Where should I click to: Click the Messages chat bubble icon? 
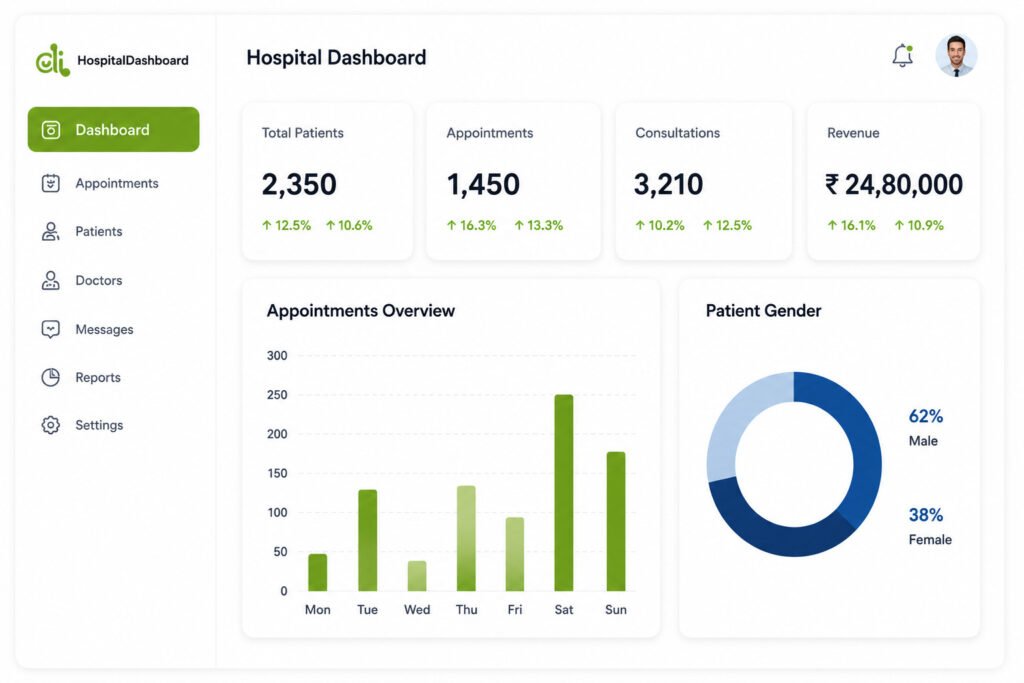[x=50, y=329]
